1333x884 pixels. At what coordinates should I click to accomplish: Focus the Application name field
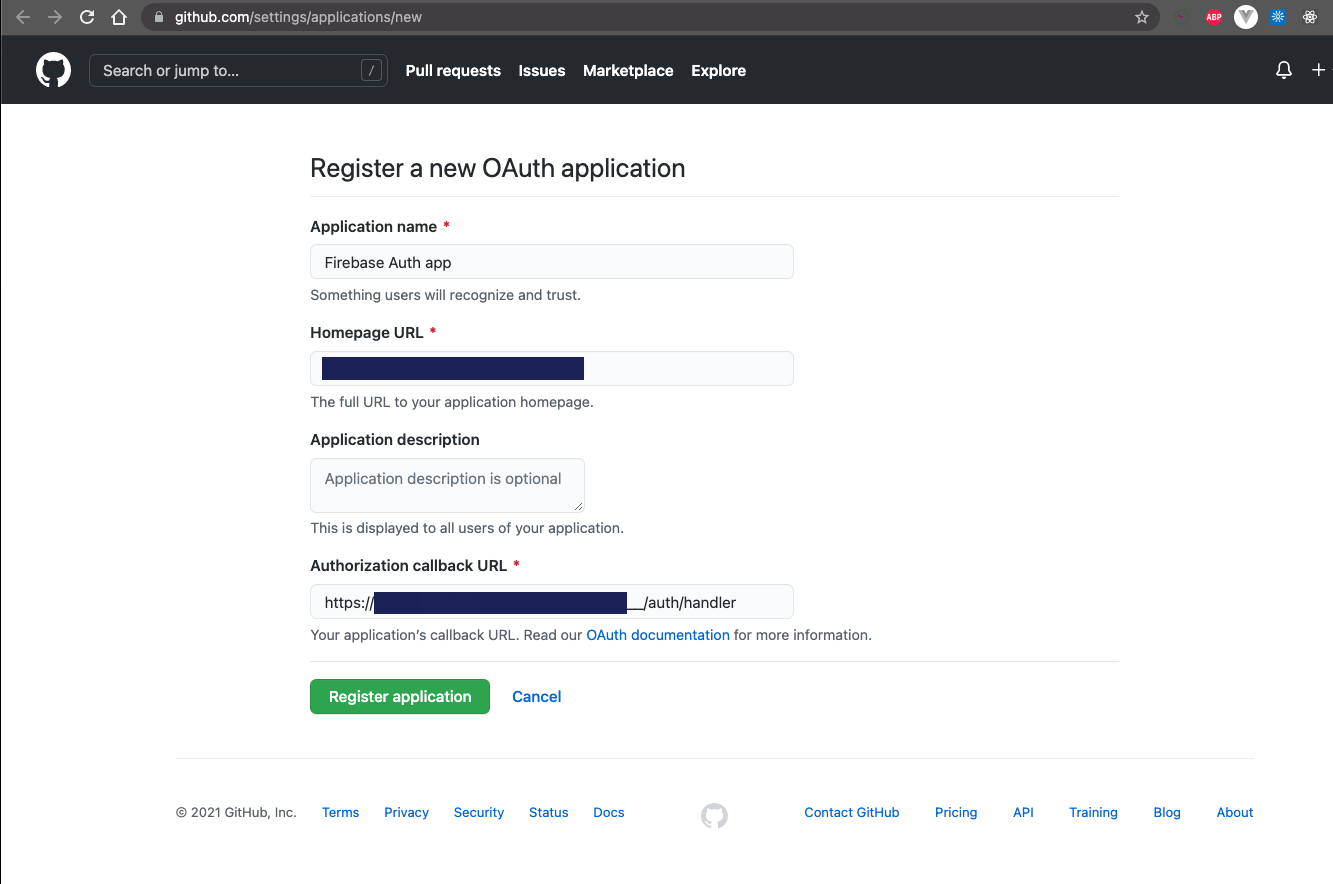click(551, 262)
